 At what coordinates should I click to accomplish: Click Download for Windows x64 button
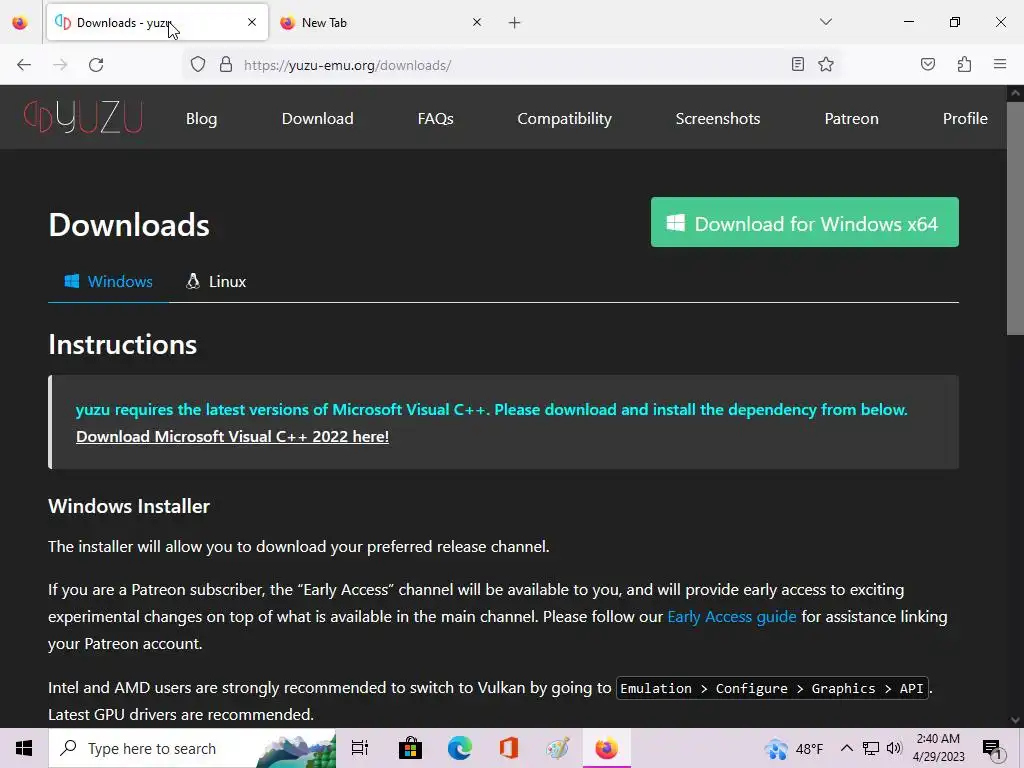coord(805,222)
